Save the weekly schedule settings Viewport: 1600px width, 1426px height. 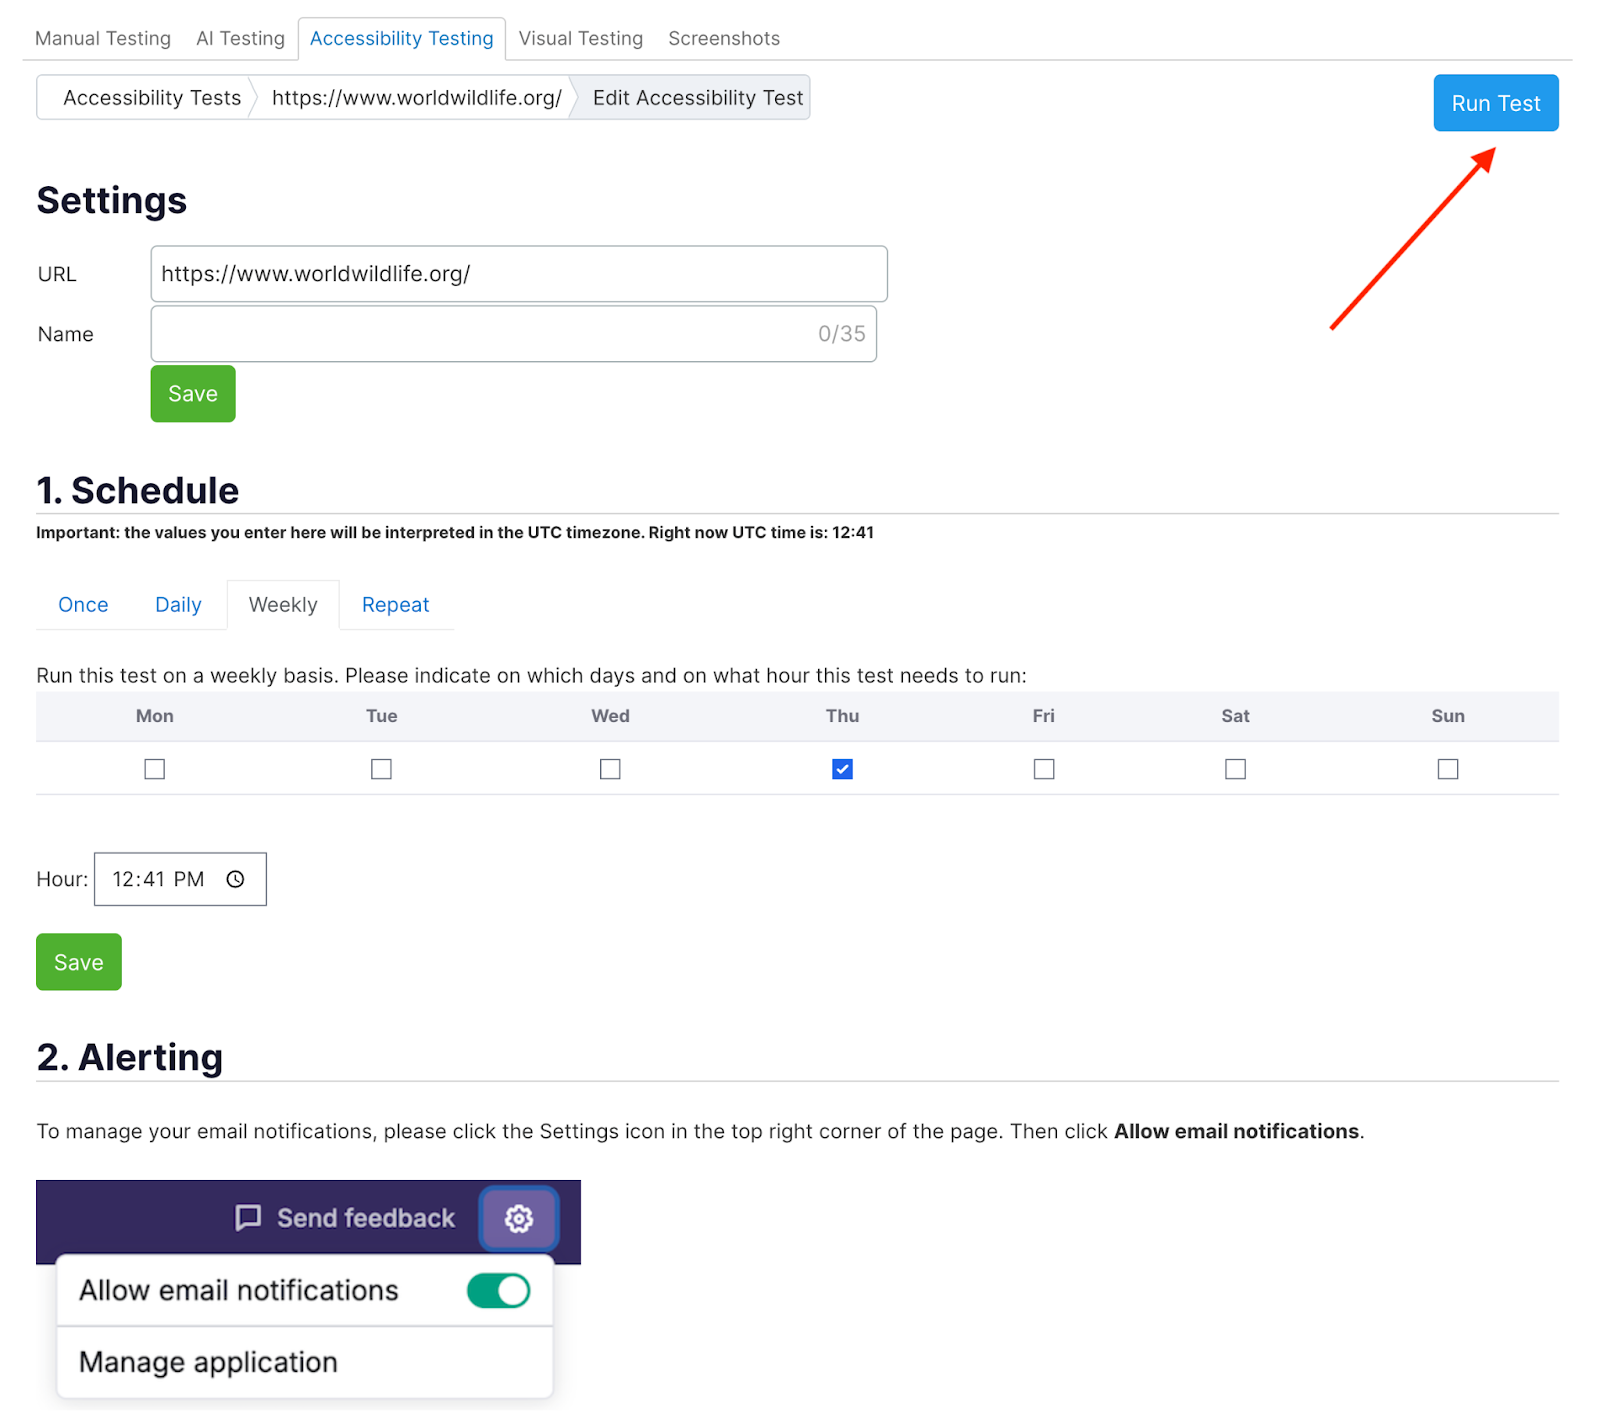click(x=79, y=962)
